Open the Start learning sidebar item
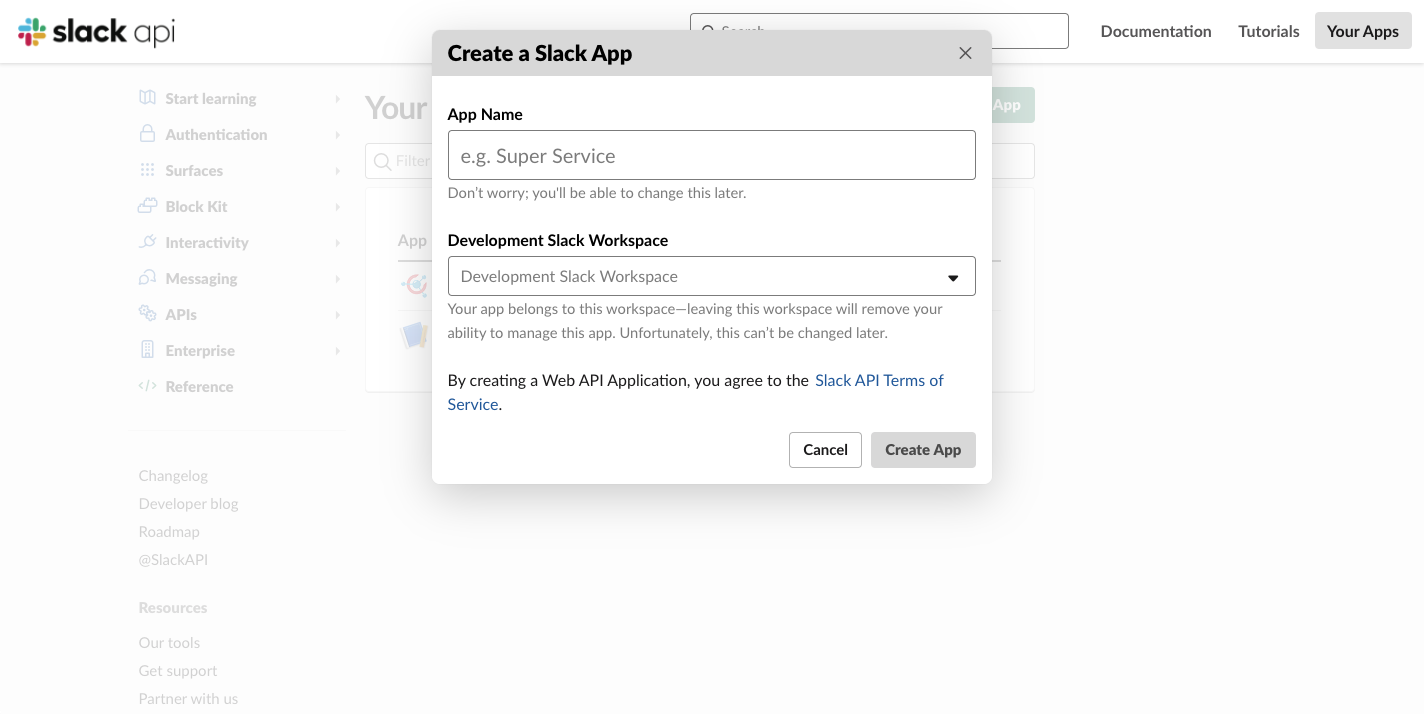The height and width of the screenshot is (714, 1424). (x=211, y=98)
